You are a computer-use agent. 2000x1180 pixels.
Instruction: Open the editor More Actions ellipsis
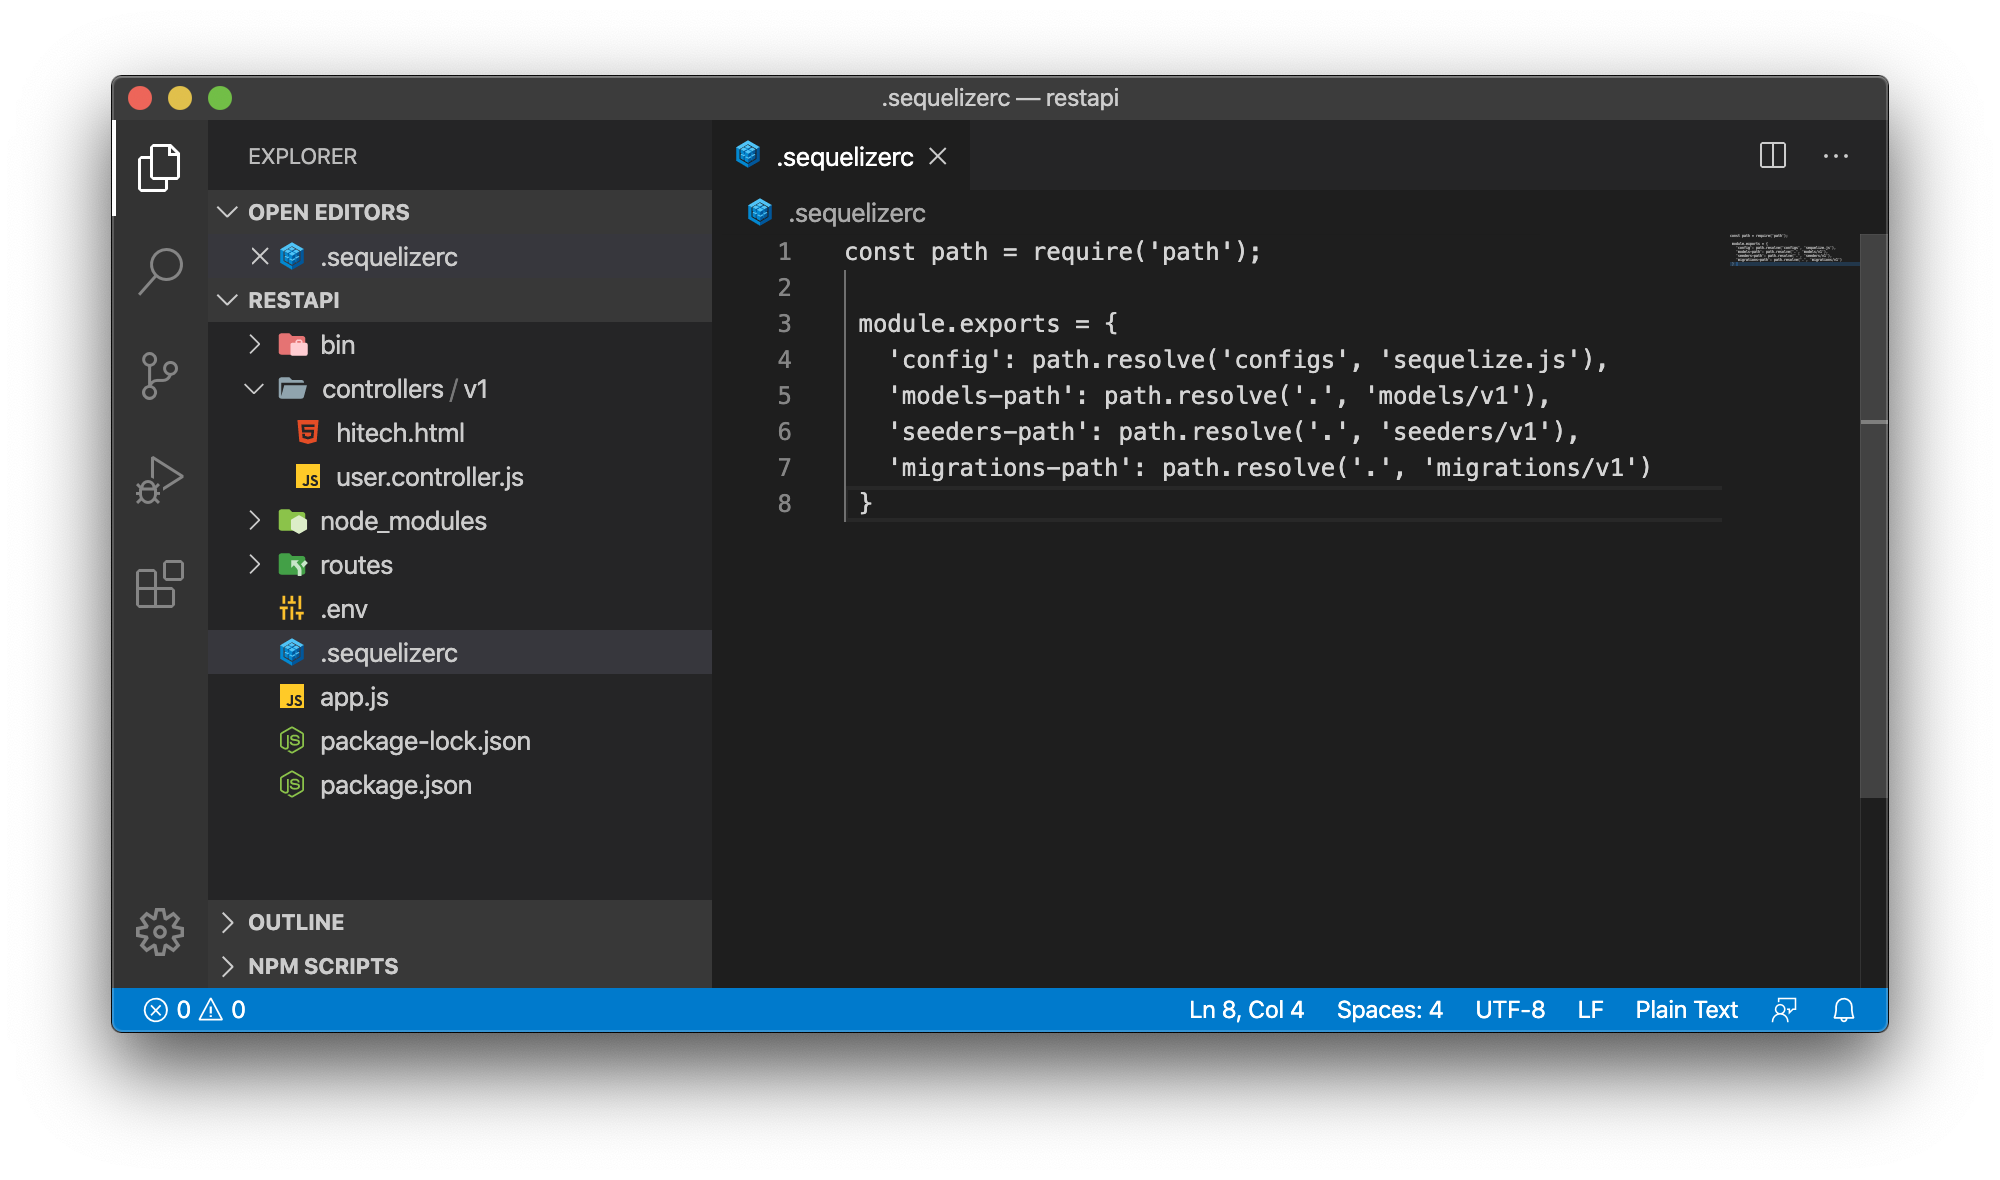(x=1835, y=156)
